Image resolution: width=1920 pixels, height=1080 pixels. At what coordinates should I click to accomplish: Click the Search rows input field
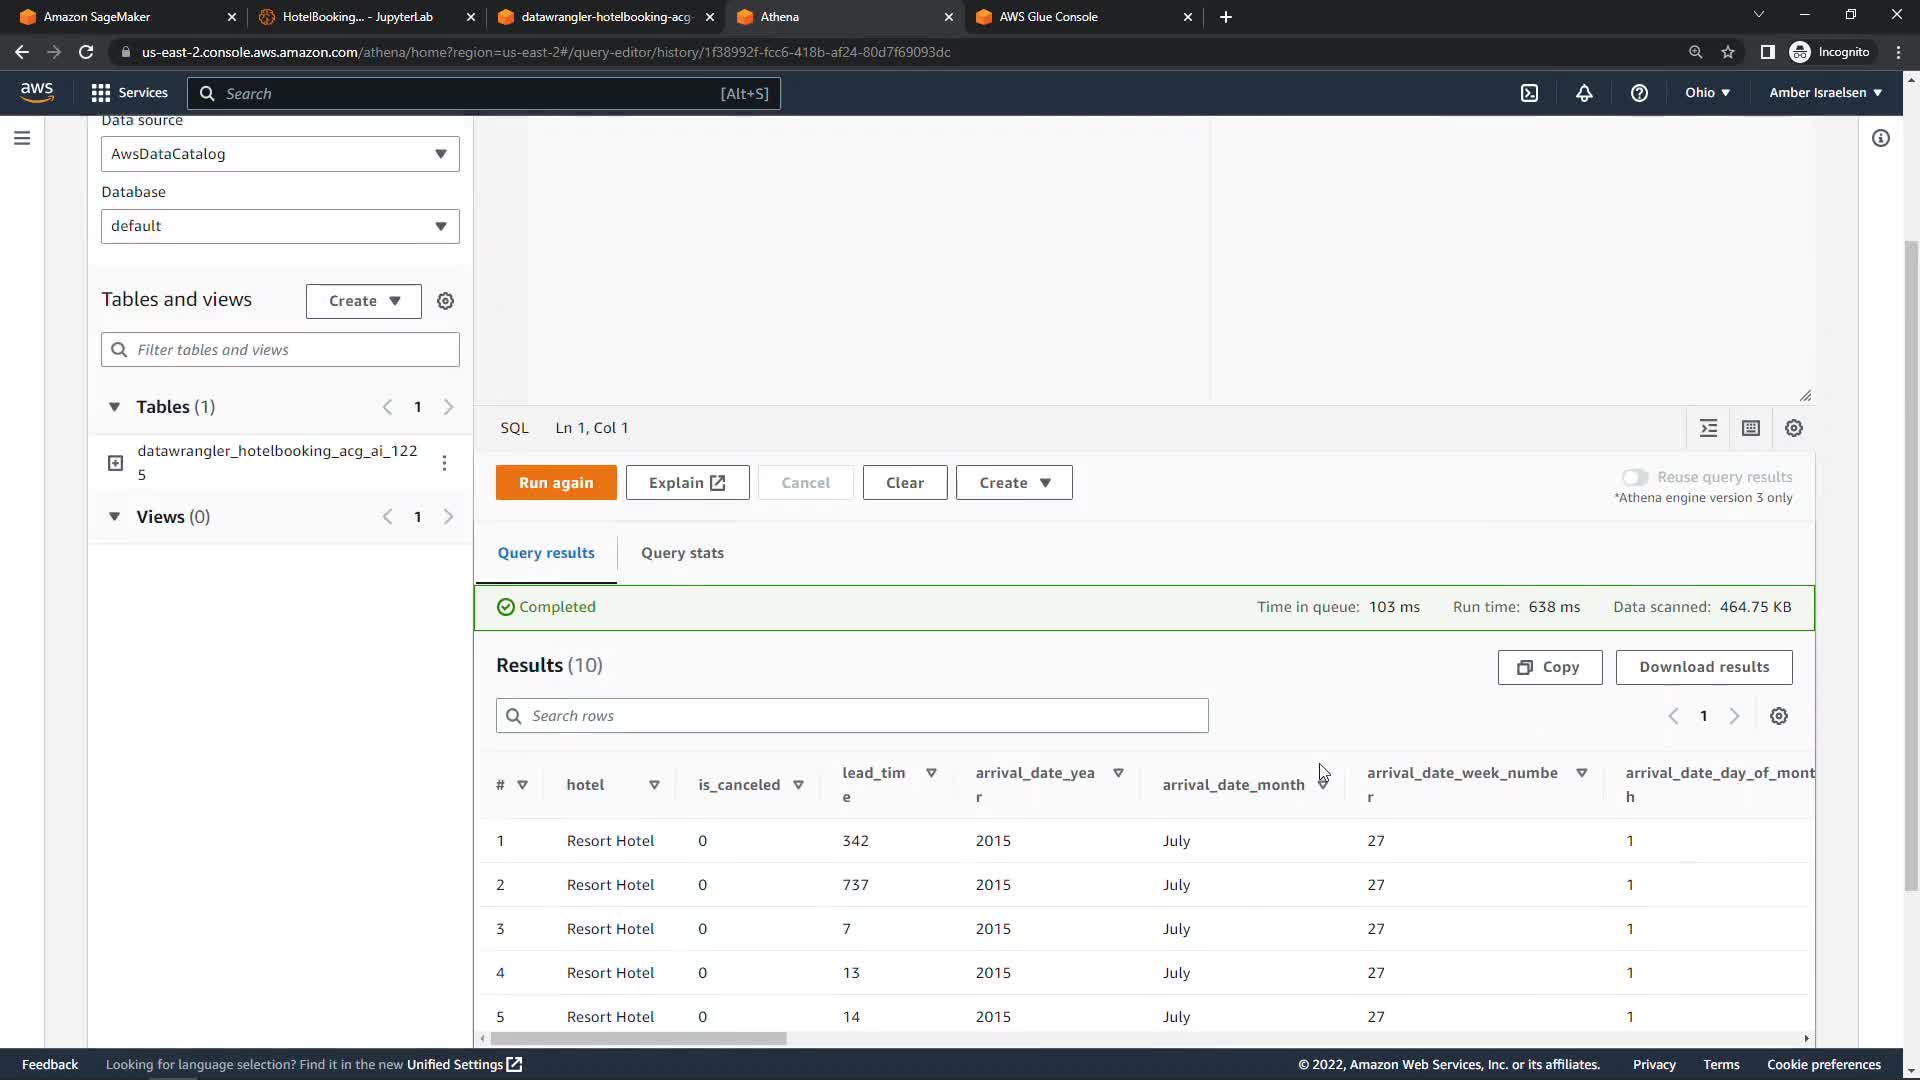coord(852,716)
